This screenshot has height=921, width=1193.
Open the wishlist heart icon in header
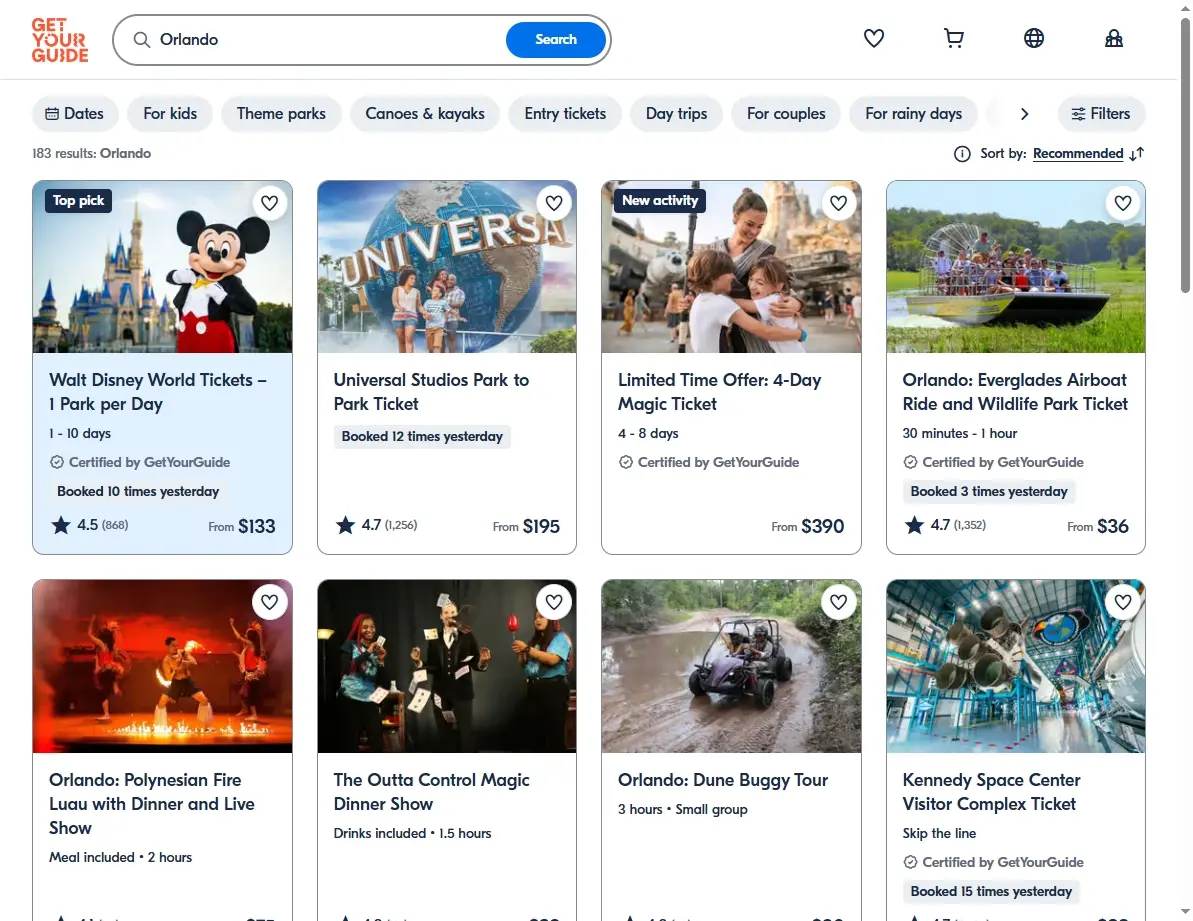(x=873, y=38)
